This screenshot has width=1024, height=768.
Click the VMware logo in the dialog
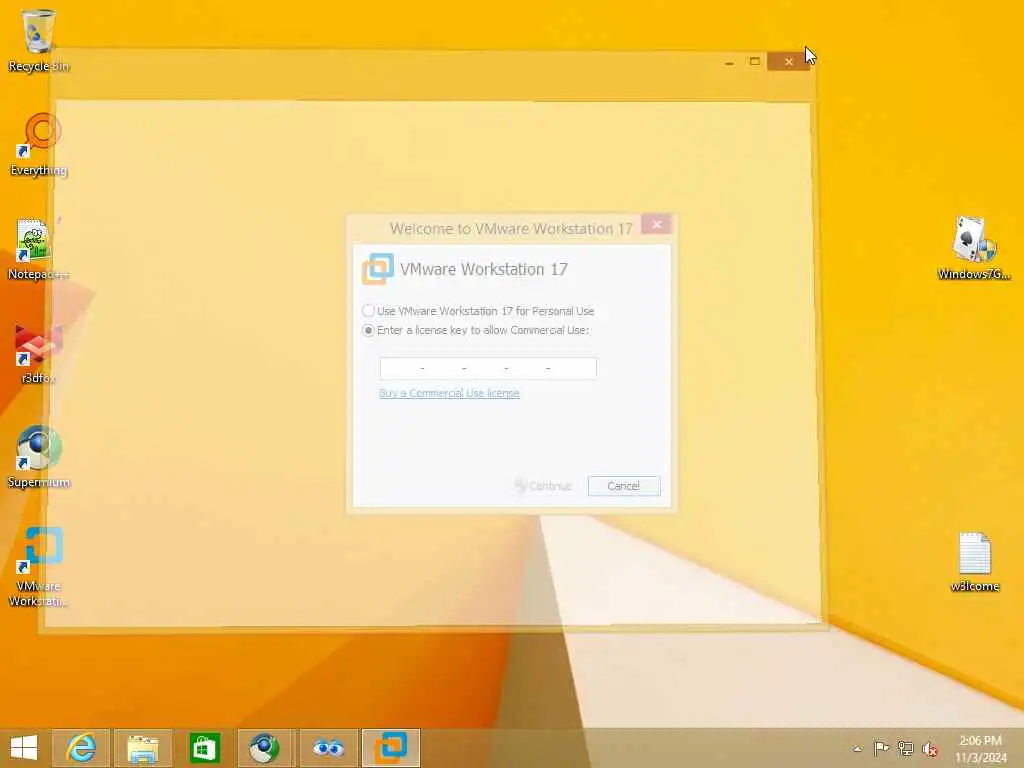tap(377, 269)
